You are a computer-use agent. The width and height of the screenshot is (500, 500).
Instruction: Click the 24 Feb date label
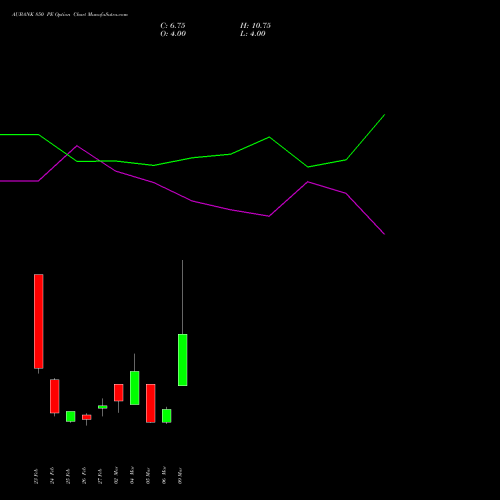52,476
